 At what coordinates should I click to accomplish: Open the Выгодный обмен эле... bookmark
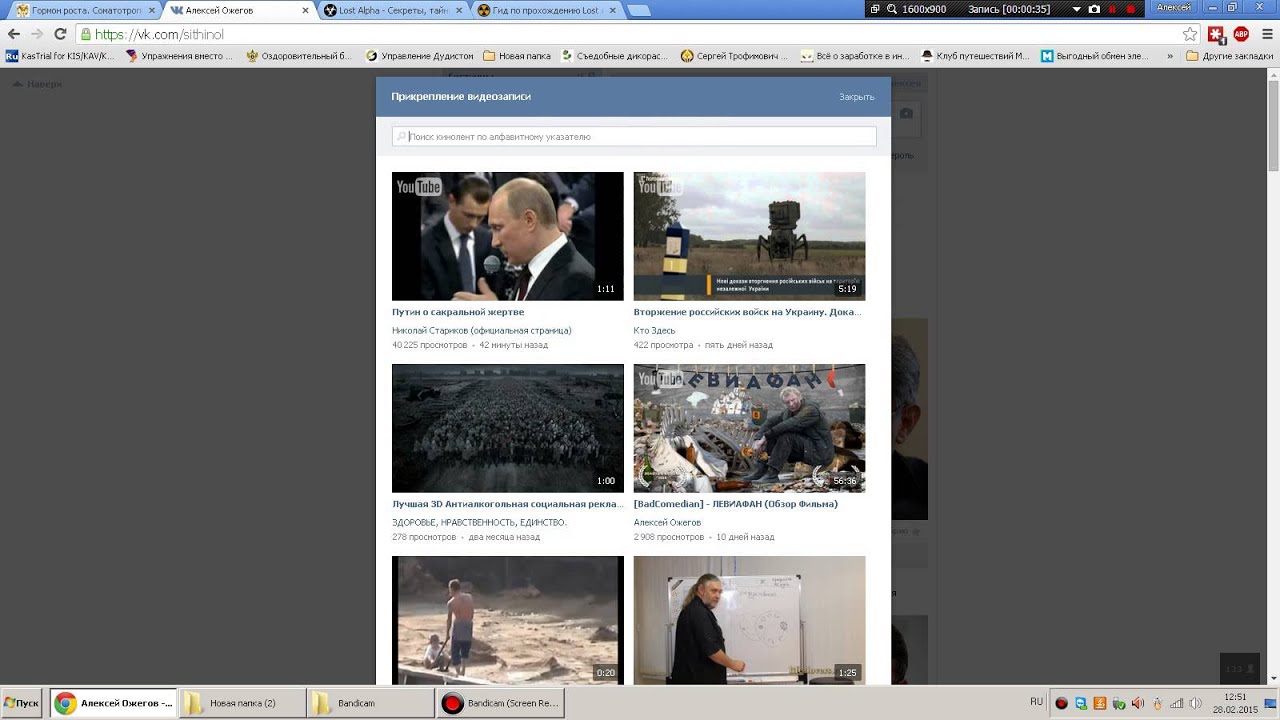(x=1095, y=56)
